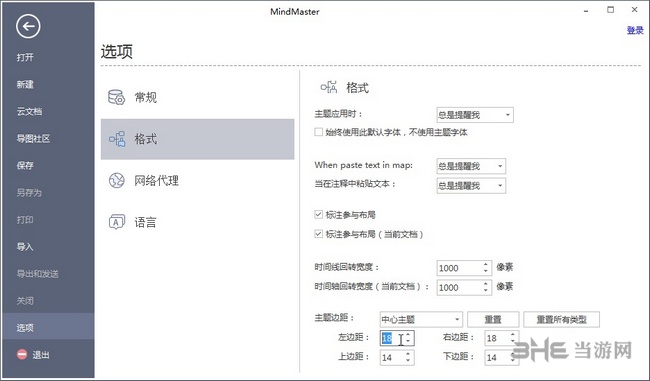Minimize the MindMaster window
This screenshot has height=381, width=650.
586,10
